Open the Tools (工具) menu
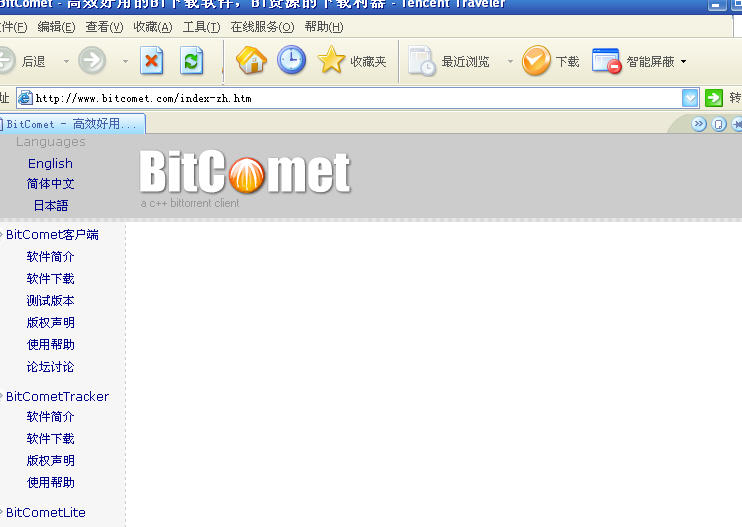742x527 pixels. tap(202, 27)
